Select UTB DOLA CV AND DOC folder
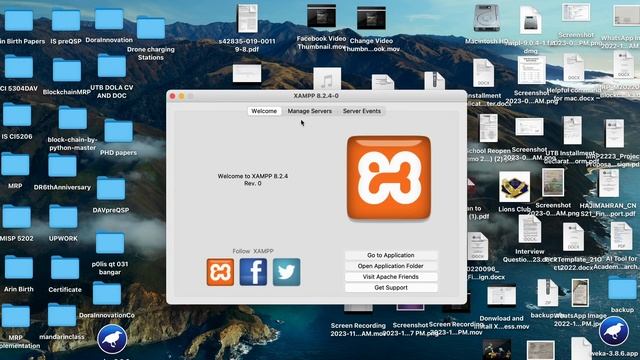 click(111, 66)
